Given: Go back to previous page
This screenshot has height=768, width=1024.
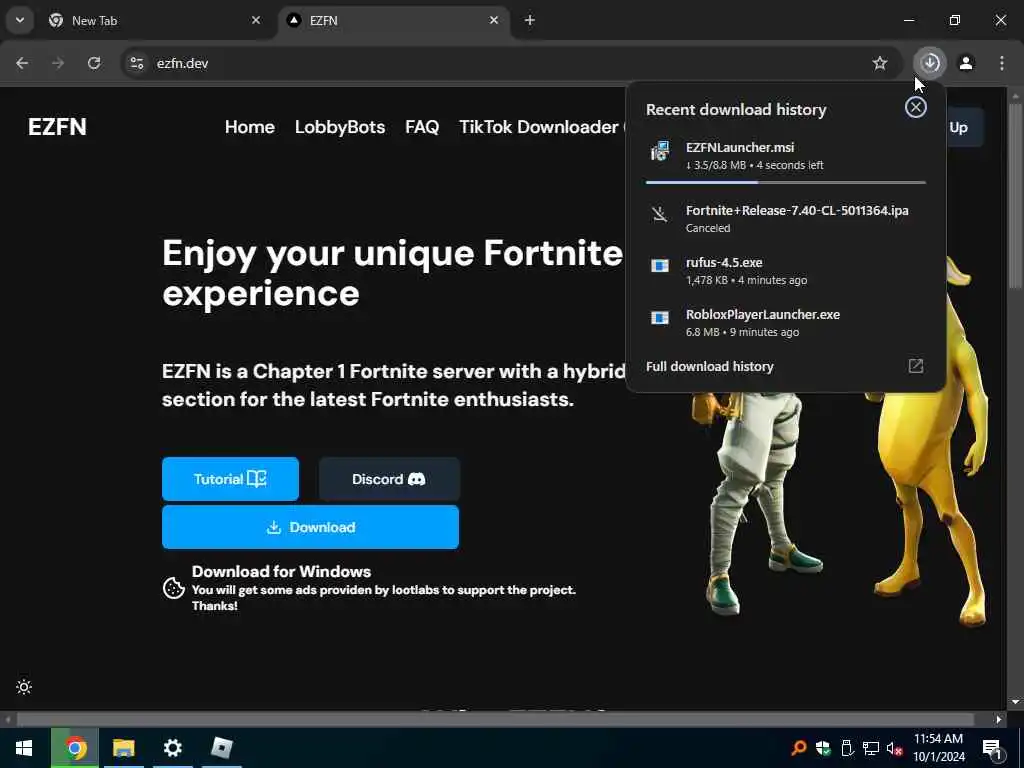Looking at the screenshot, I should click(22, 63).
